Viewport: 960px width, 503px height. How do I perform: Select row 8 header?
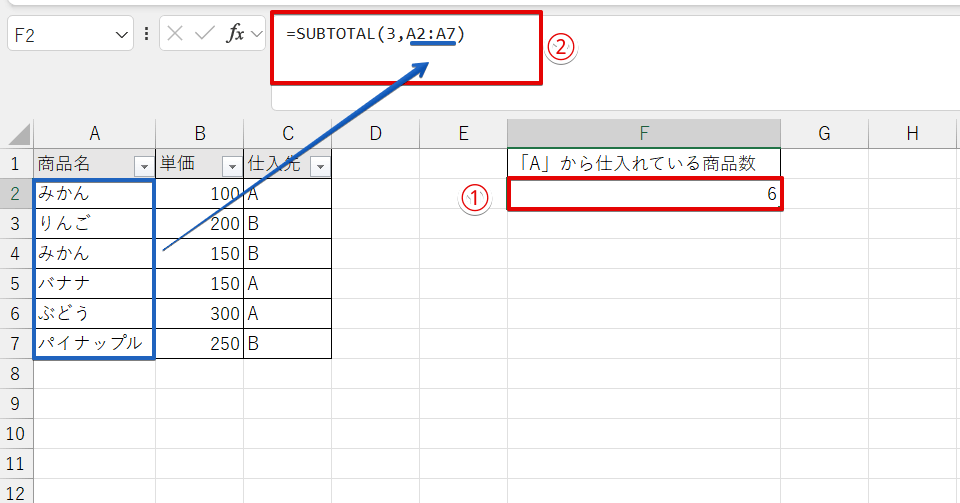[16, 374]
